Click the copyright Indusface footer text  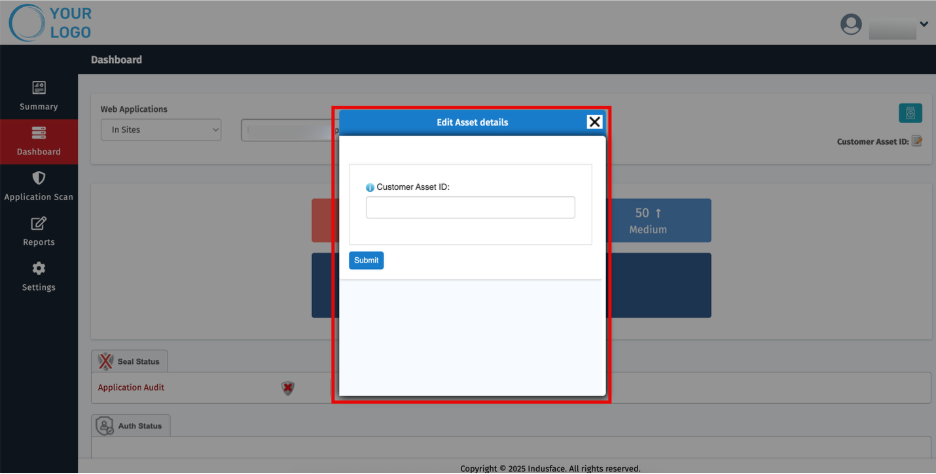click(550, 469)
